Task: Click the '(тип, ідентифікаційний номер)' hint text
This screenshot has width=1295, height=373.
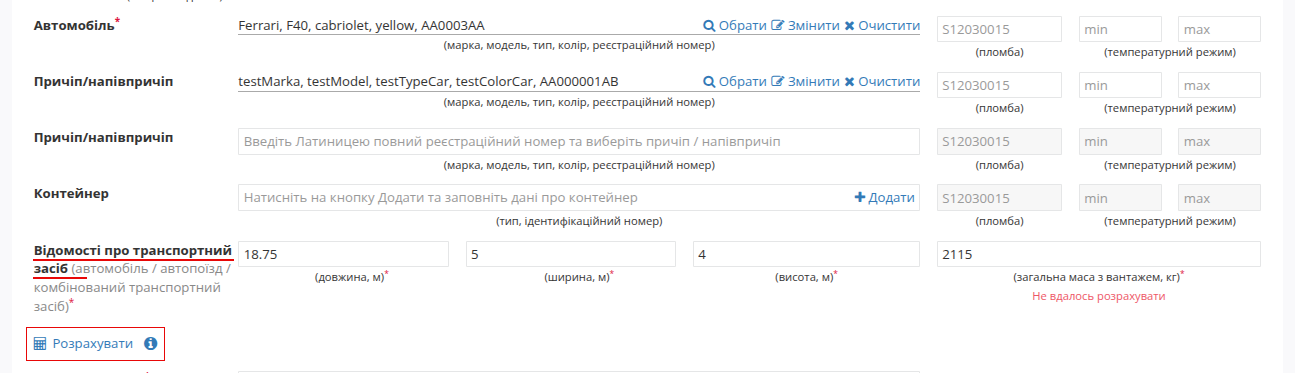Action: tap(579, 221)
